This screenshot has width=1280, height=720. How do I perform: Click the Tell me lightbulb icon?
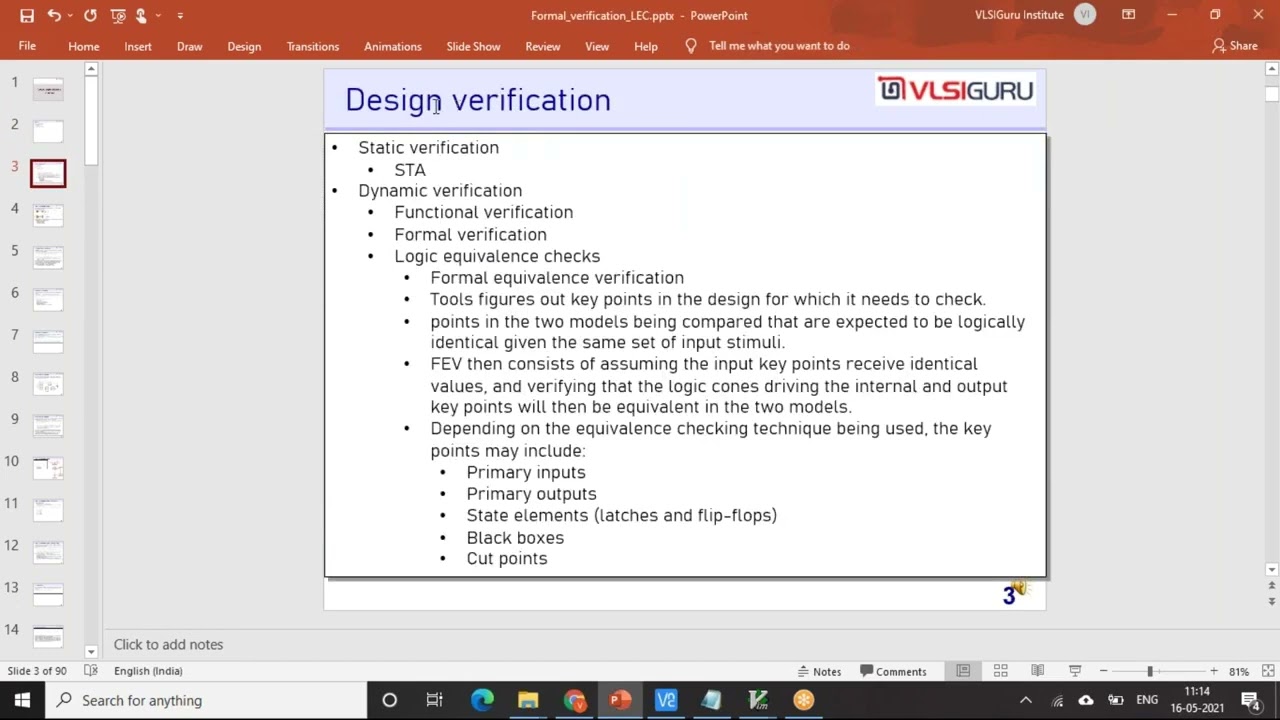(x=691, y=46)
